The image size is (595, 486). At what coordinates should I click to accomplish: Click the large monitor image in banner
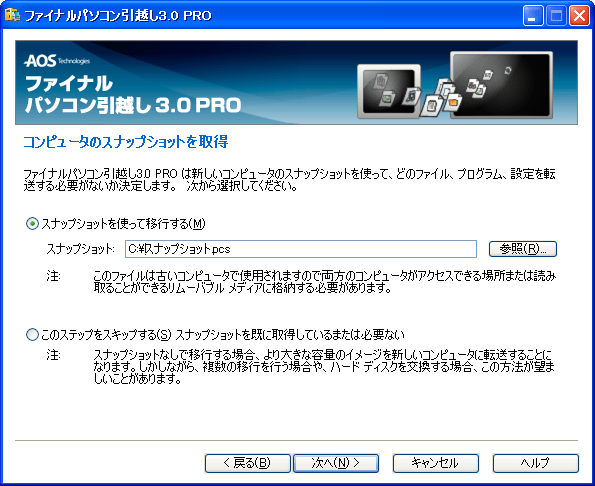[501, 84]
